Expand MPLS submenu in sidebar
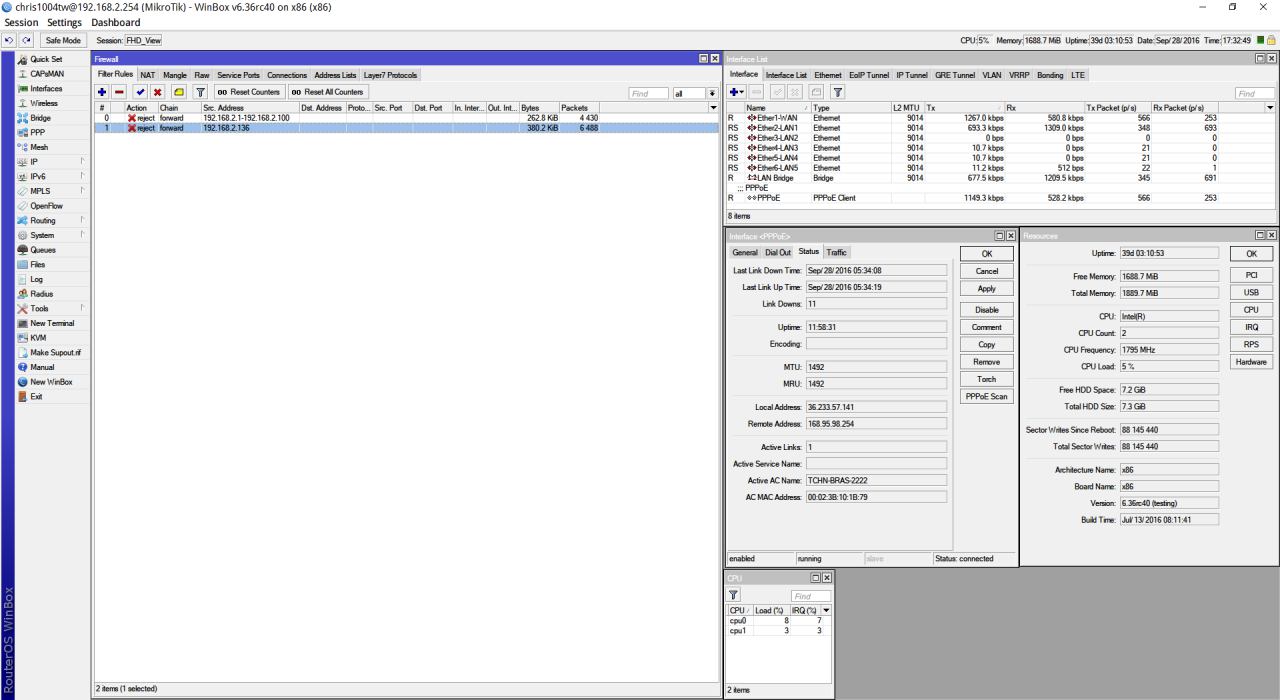1280x700 pixels. (83, 191)
